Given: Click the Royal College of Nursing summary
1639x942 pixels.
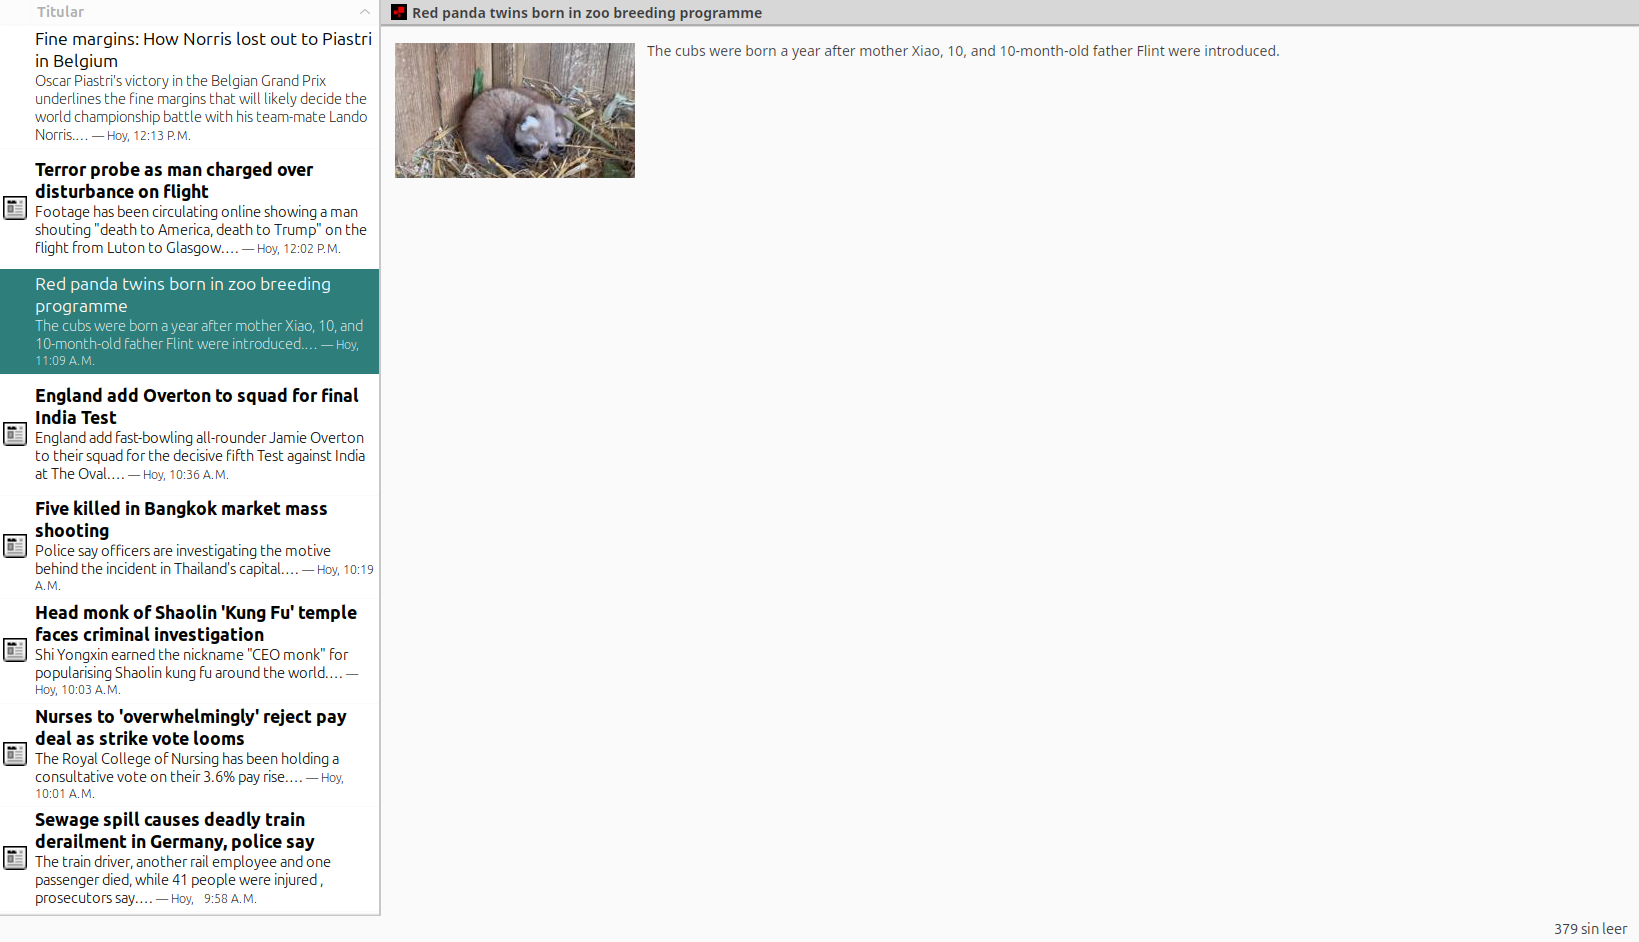Looking at the screenshot, I should point(189,776).
